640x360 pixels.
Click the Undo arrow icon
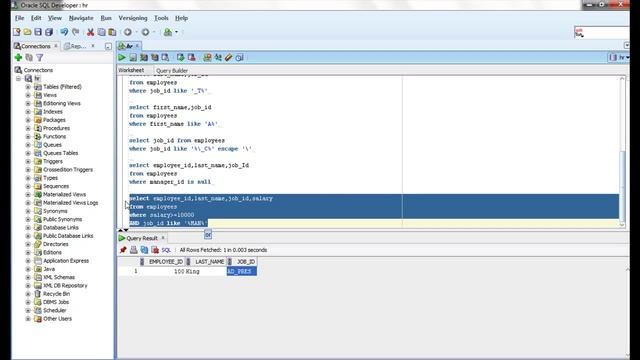click(x=64, y=32)
